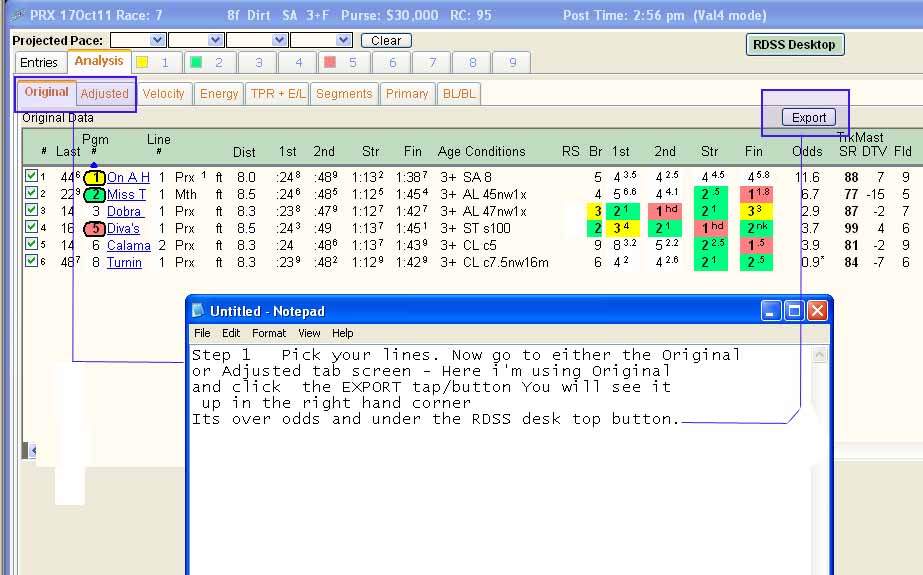Image resolution: width=923 pixels, height=575 pixels.
Task: Click inside the Notepad text area
Action: click(x=499, y=460)
